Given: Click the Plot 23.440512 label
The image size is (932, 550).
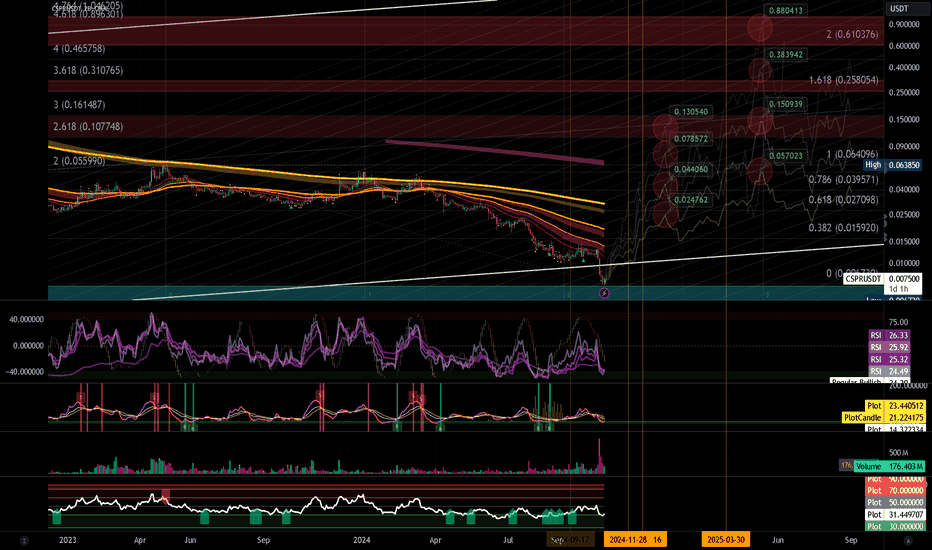Looking at the screenshot, I should click(895, 406).
